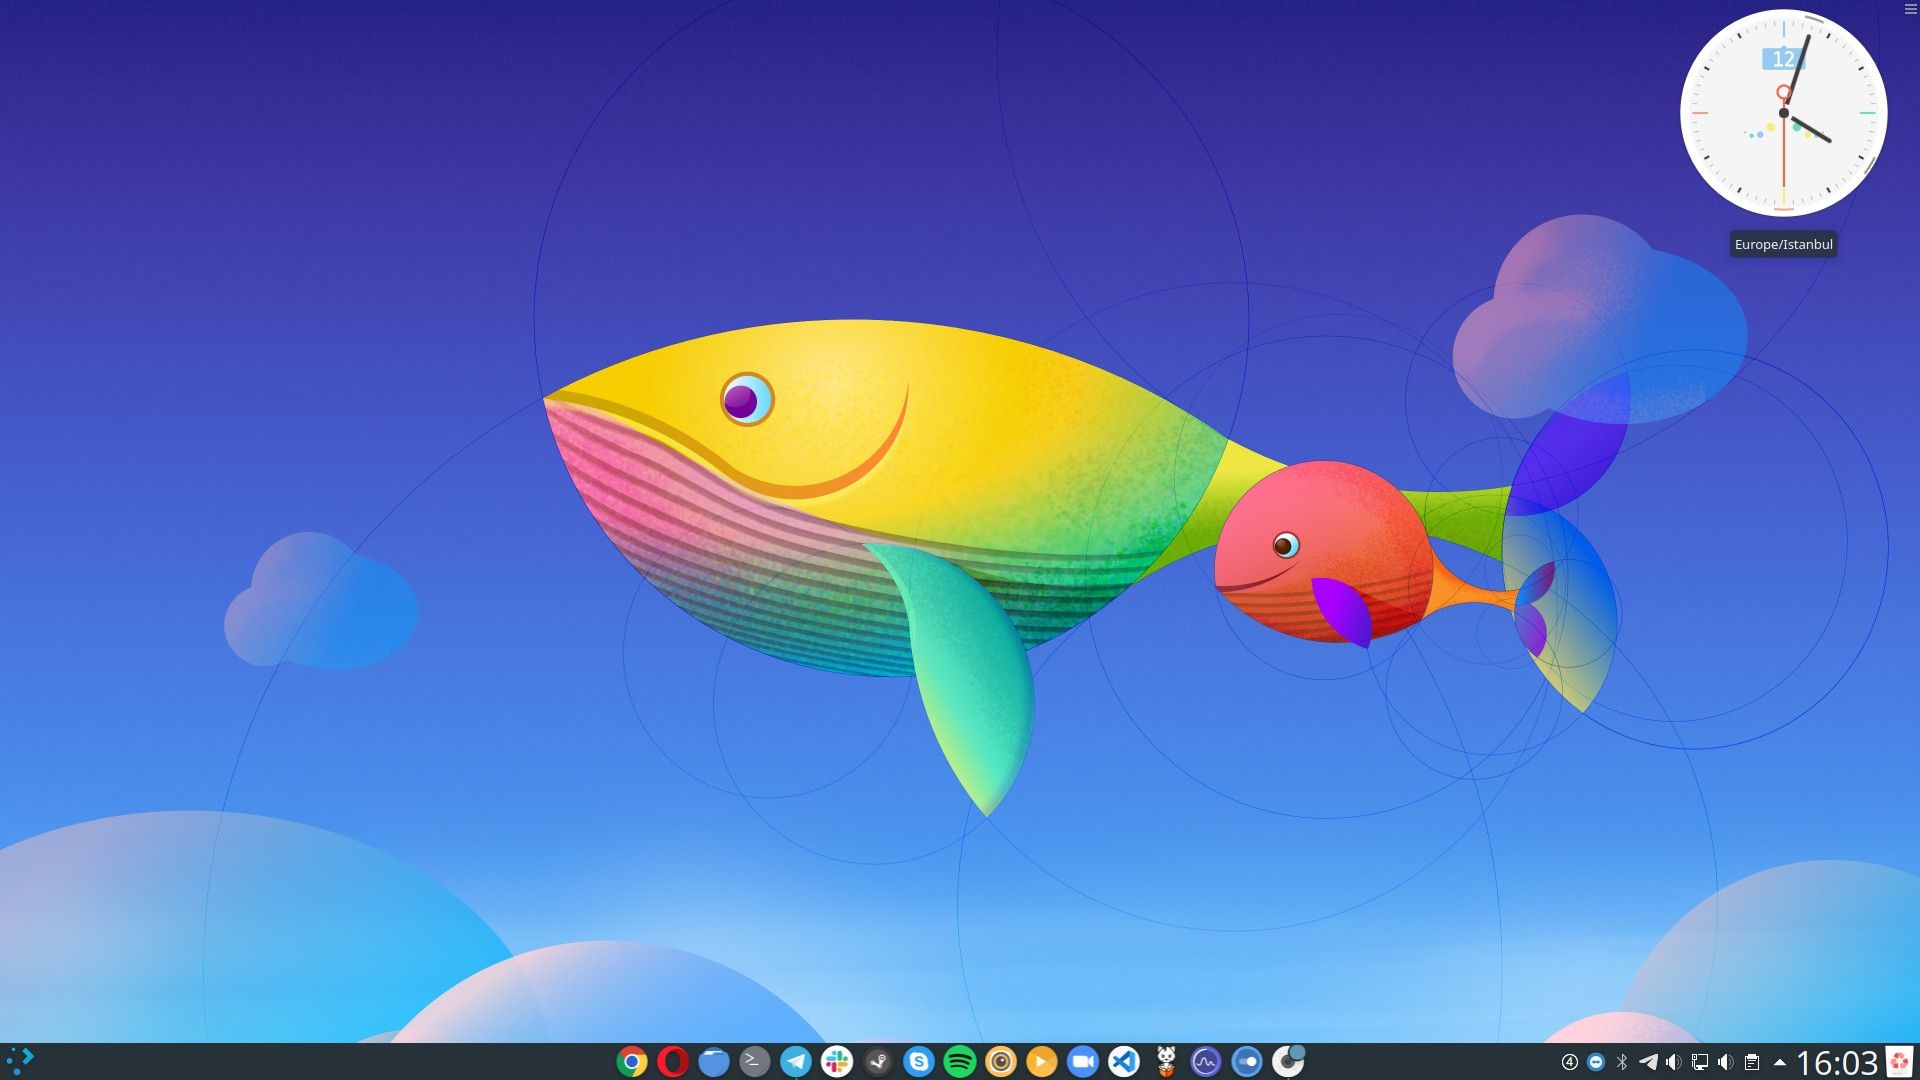Launch Steam from the taskbar
The width and height of the screenshot is (1920, 1080).
pos(878,1061)
